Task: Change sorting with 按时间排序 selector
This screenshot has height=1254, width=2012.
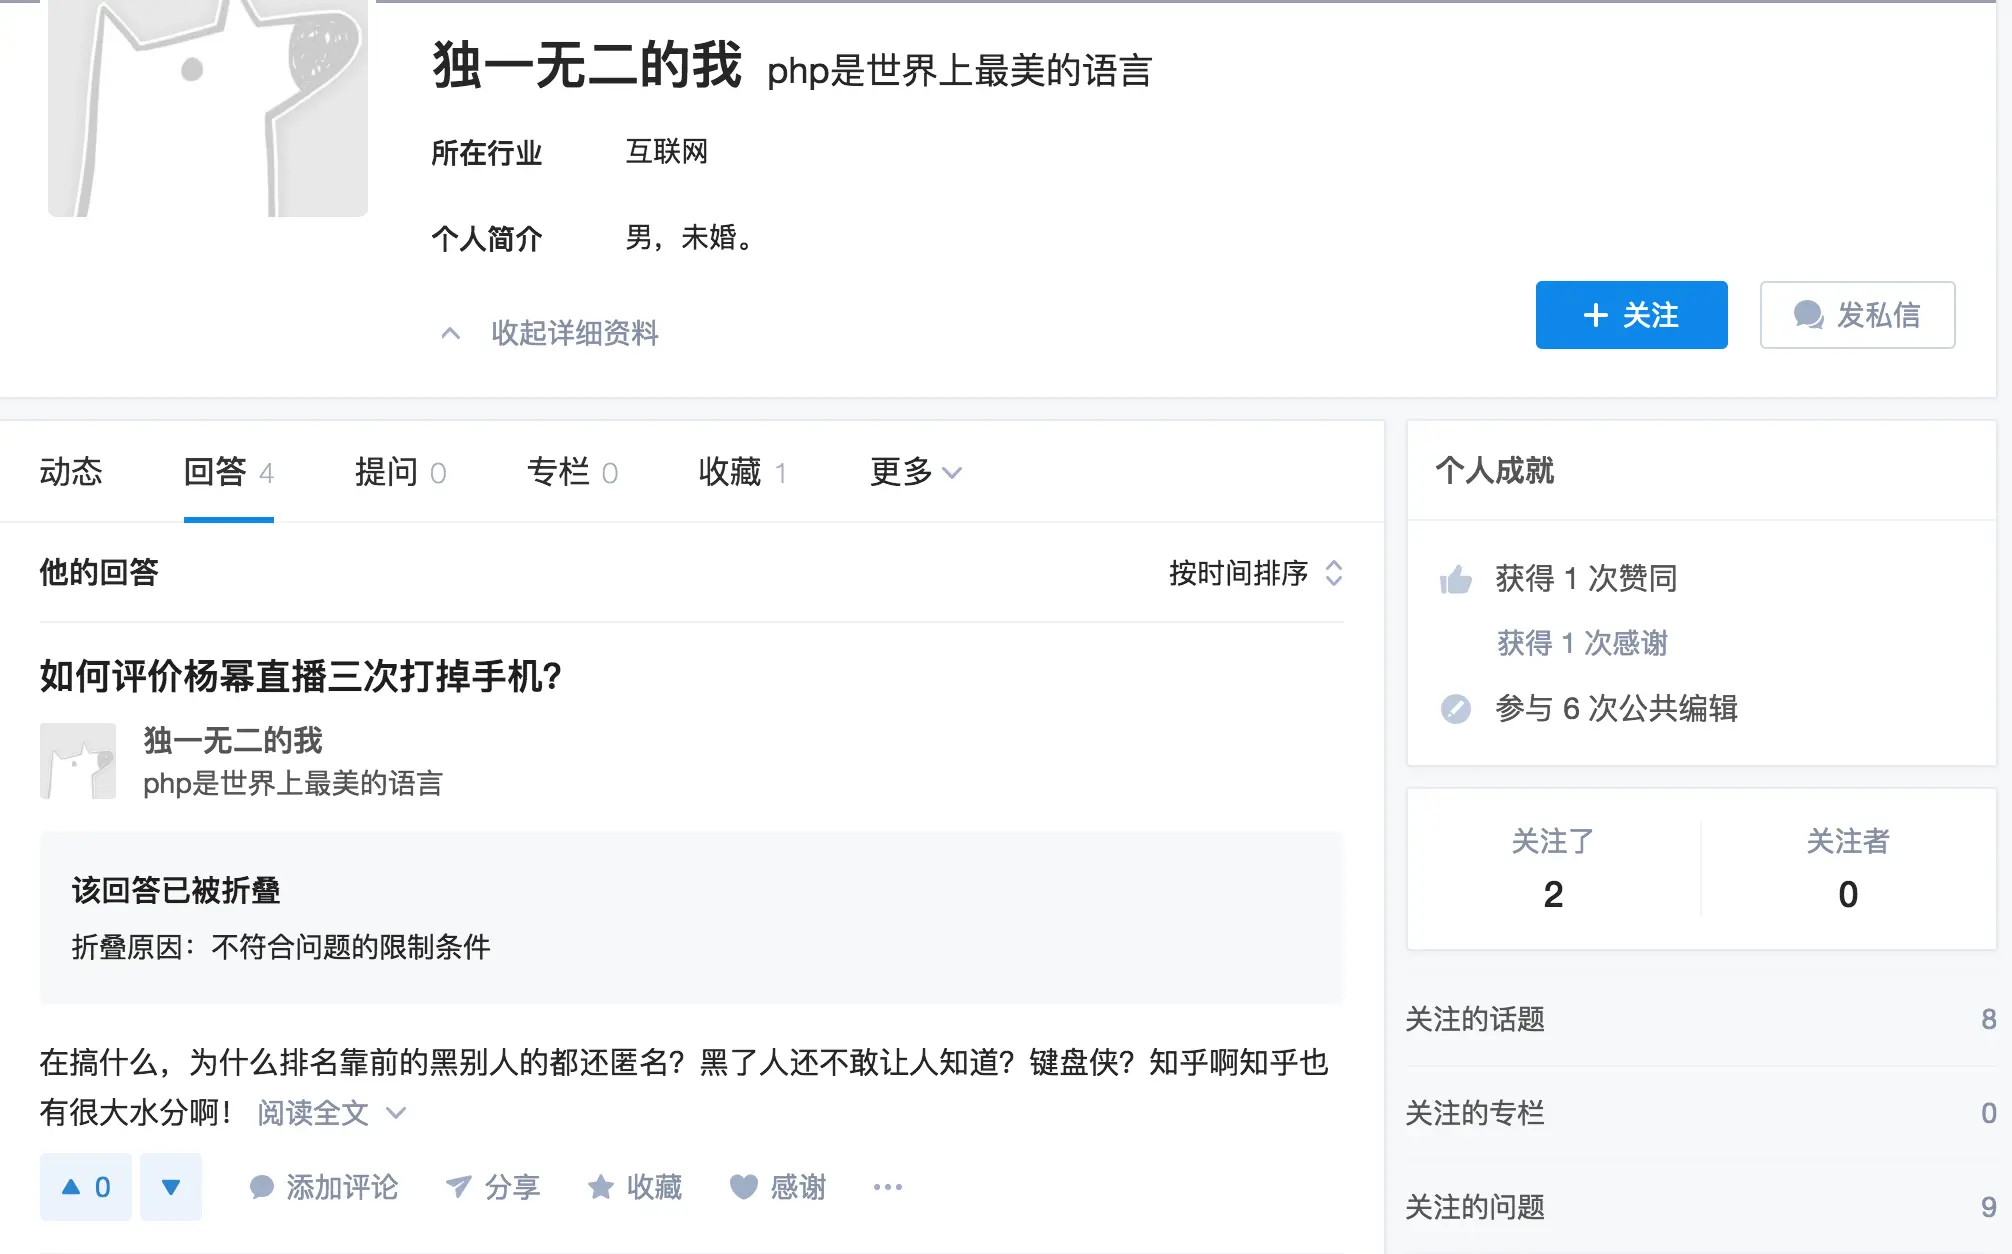Action: point(1256,573)
